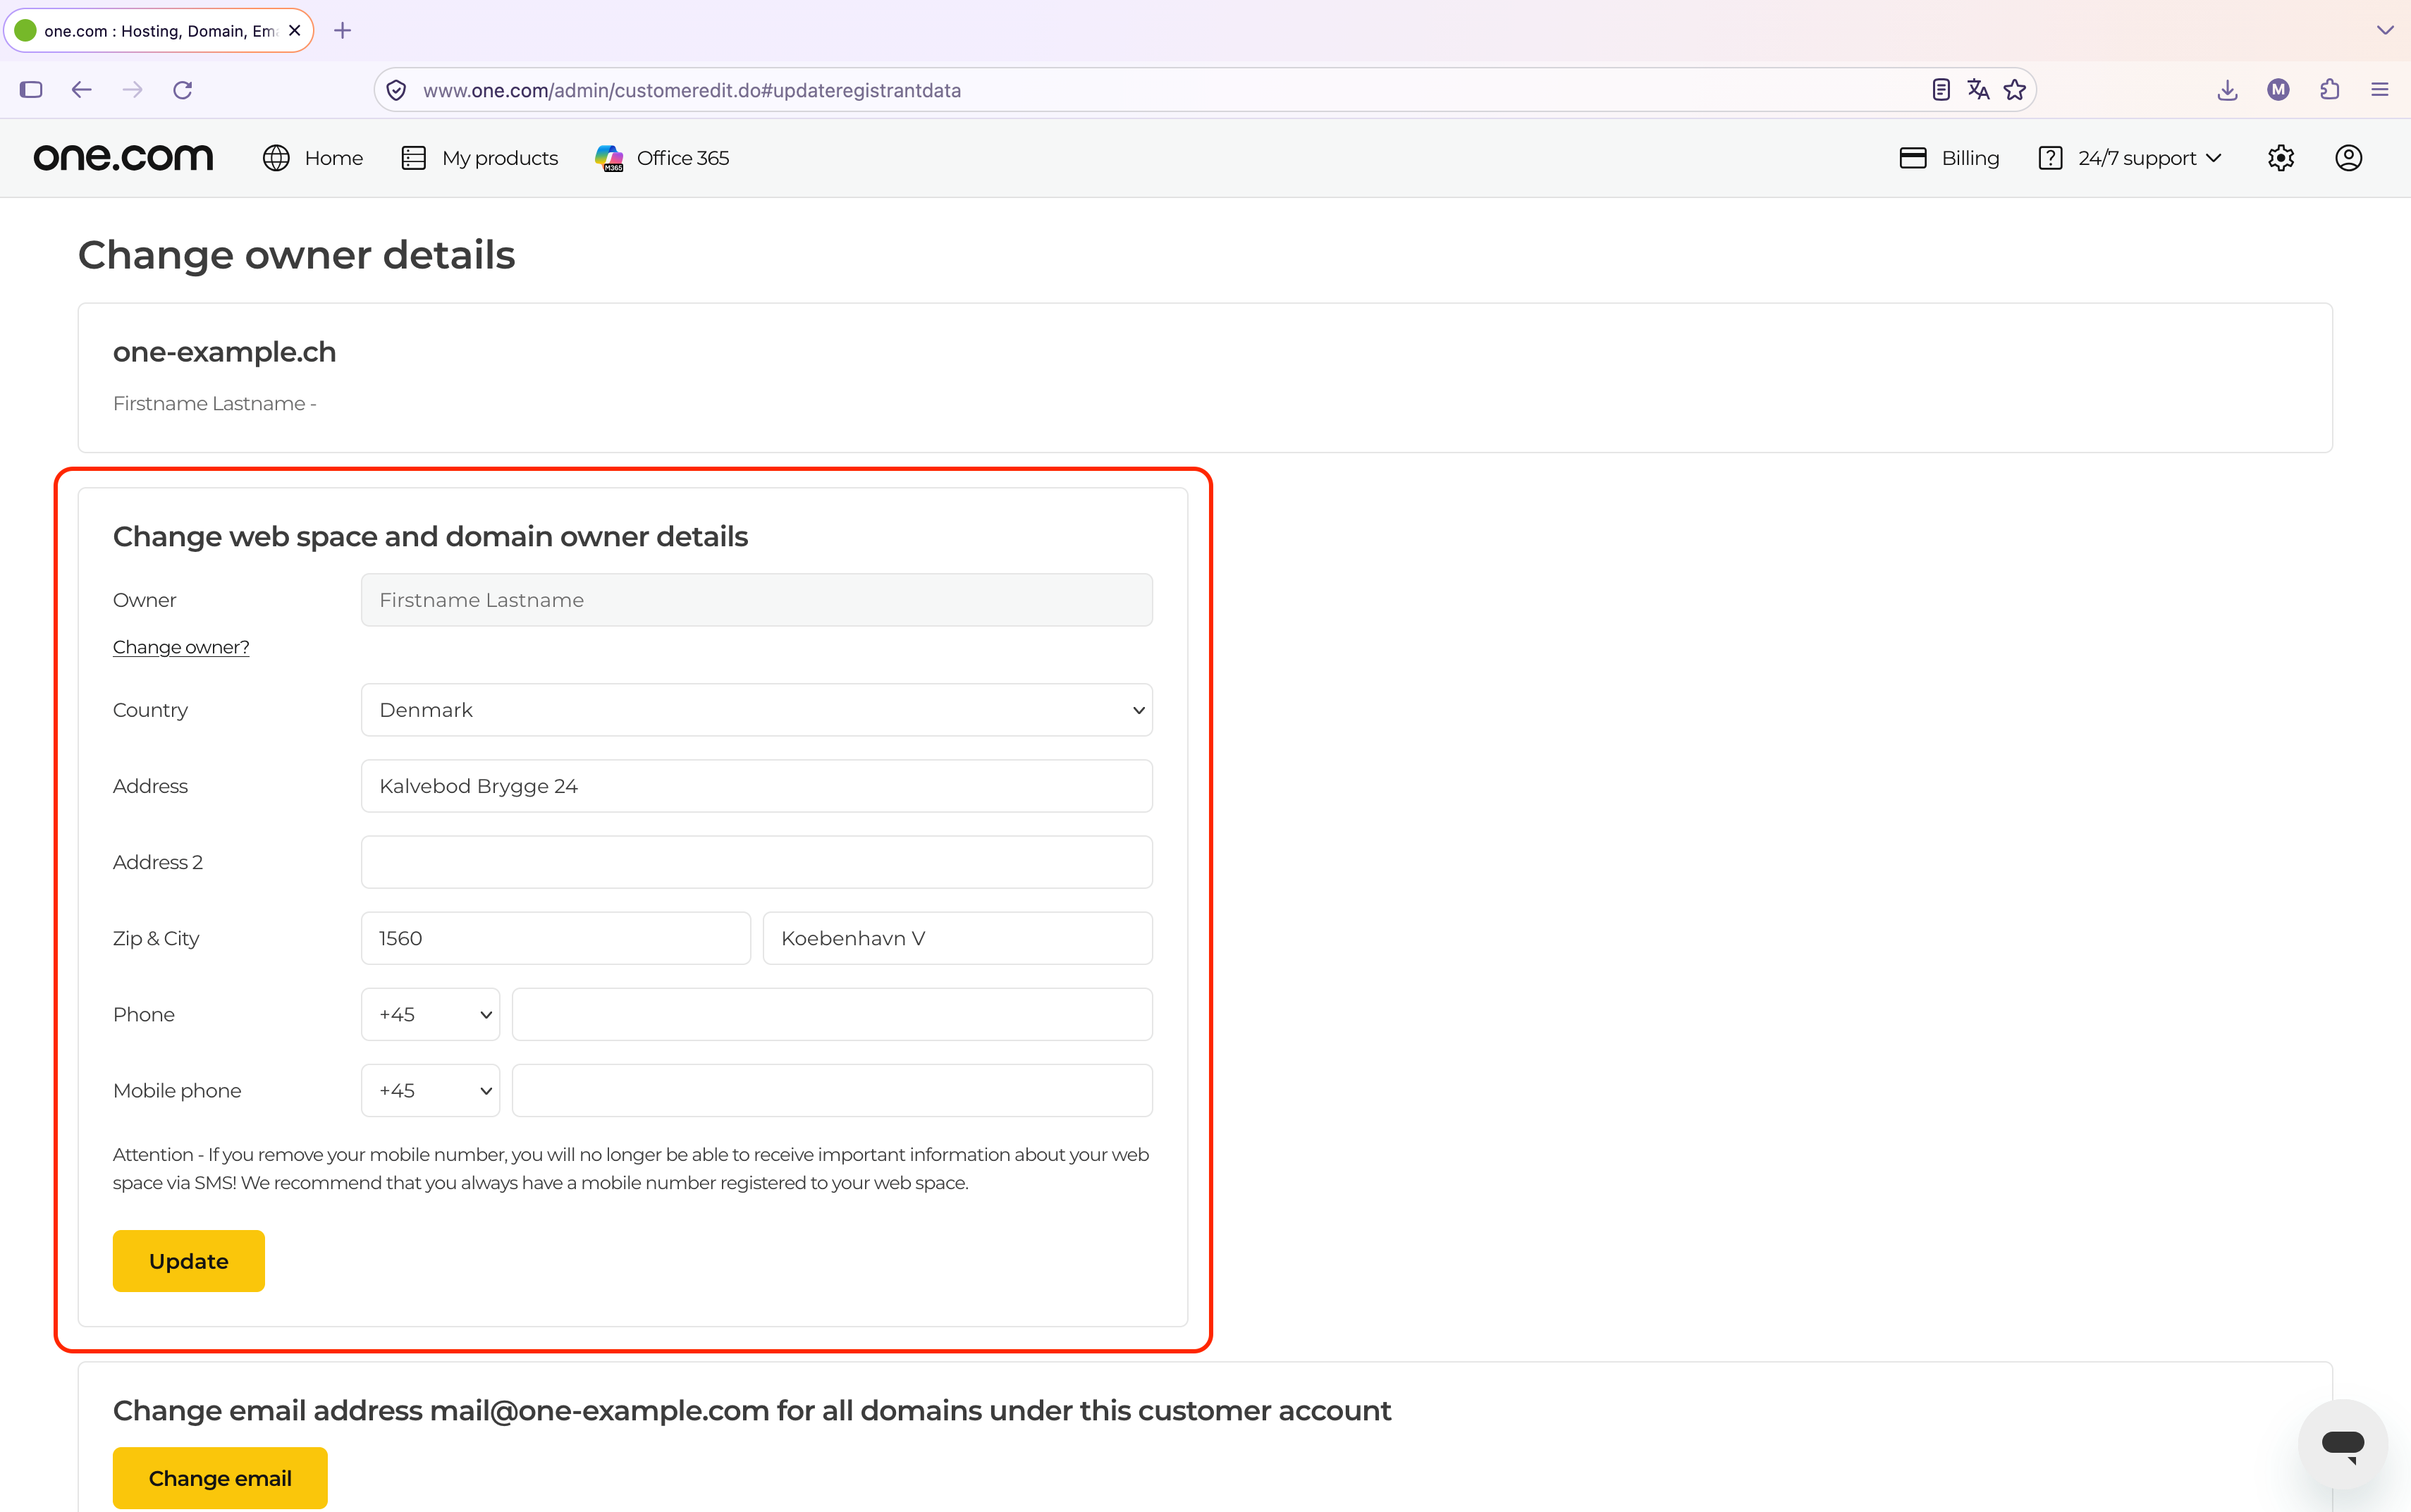The image size is (2411, 1512).
Task: Click the Change email button
Action: [220, 1478]
